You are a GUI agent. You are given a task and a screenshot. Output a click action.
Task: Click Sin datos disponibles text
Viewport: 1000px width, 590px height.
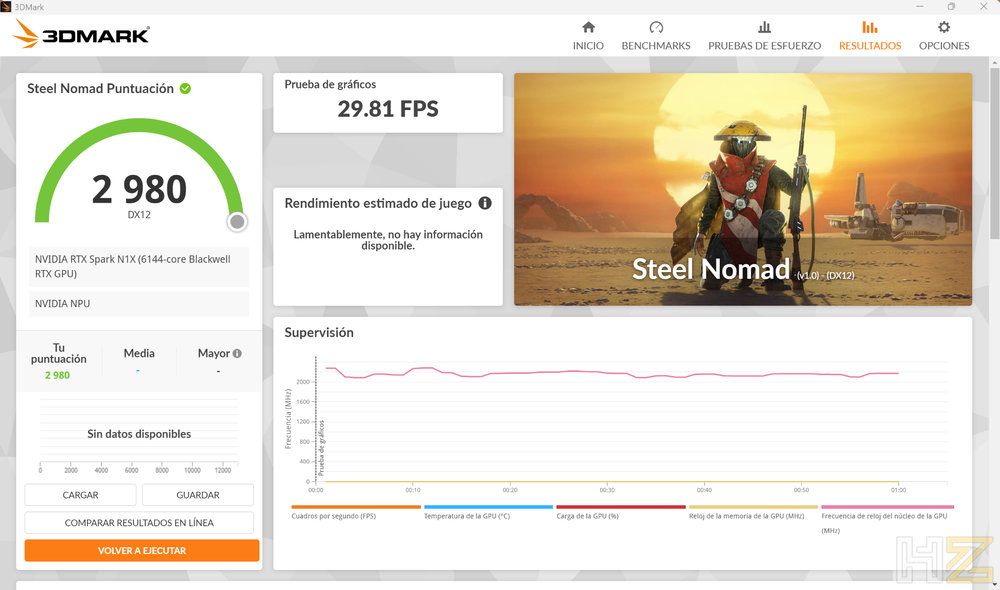139,434
